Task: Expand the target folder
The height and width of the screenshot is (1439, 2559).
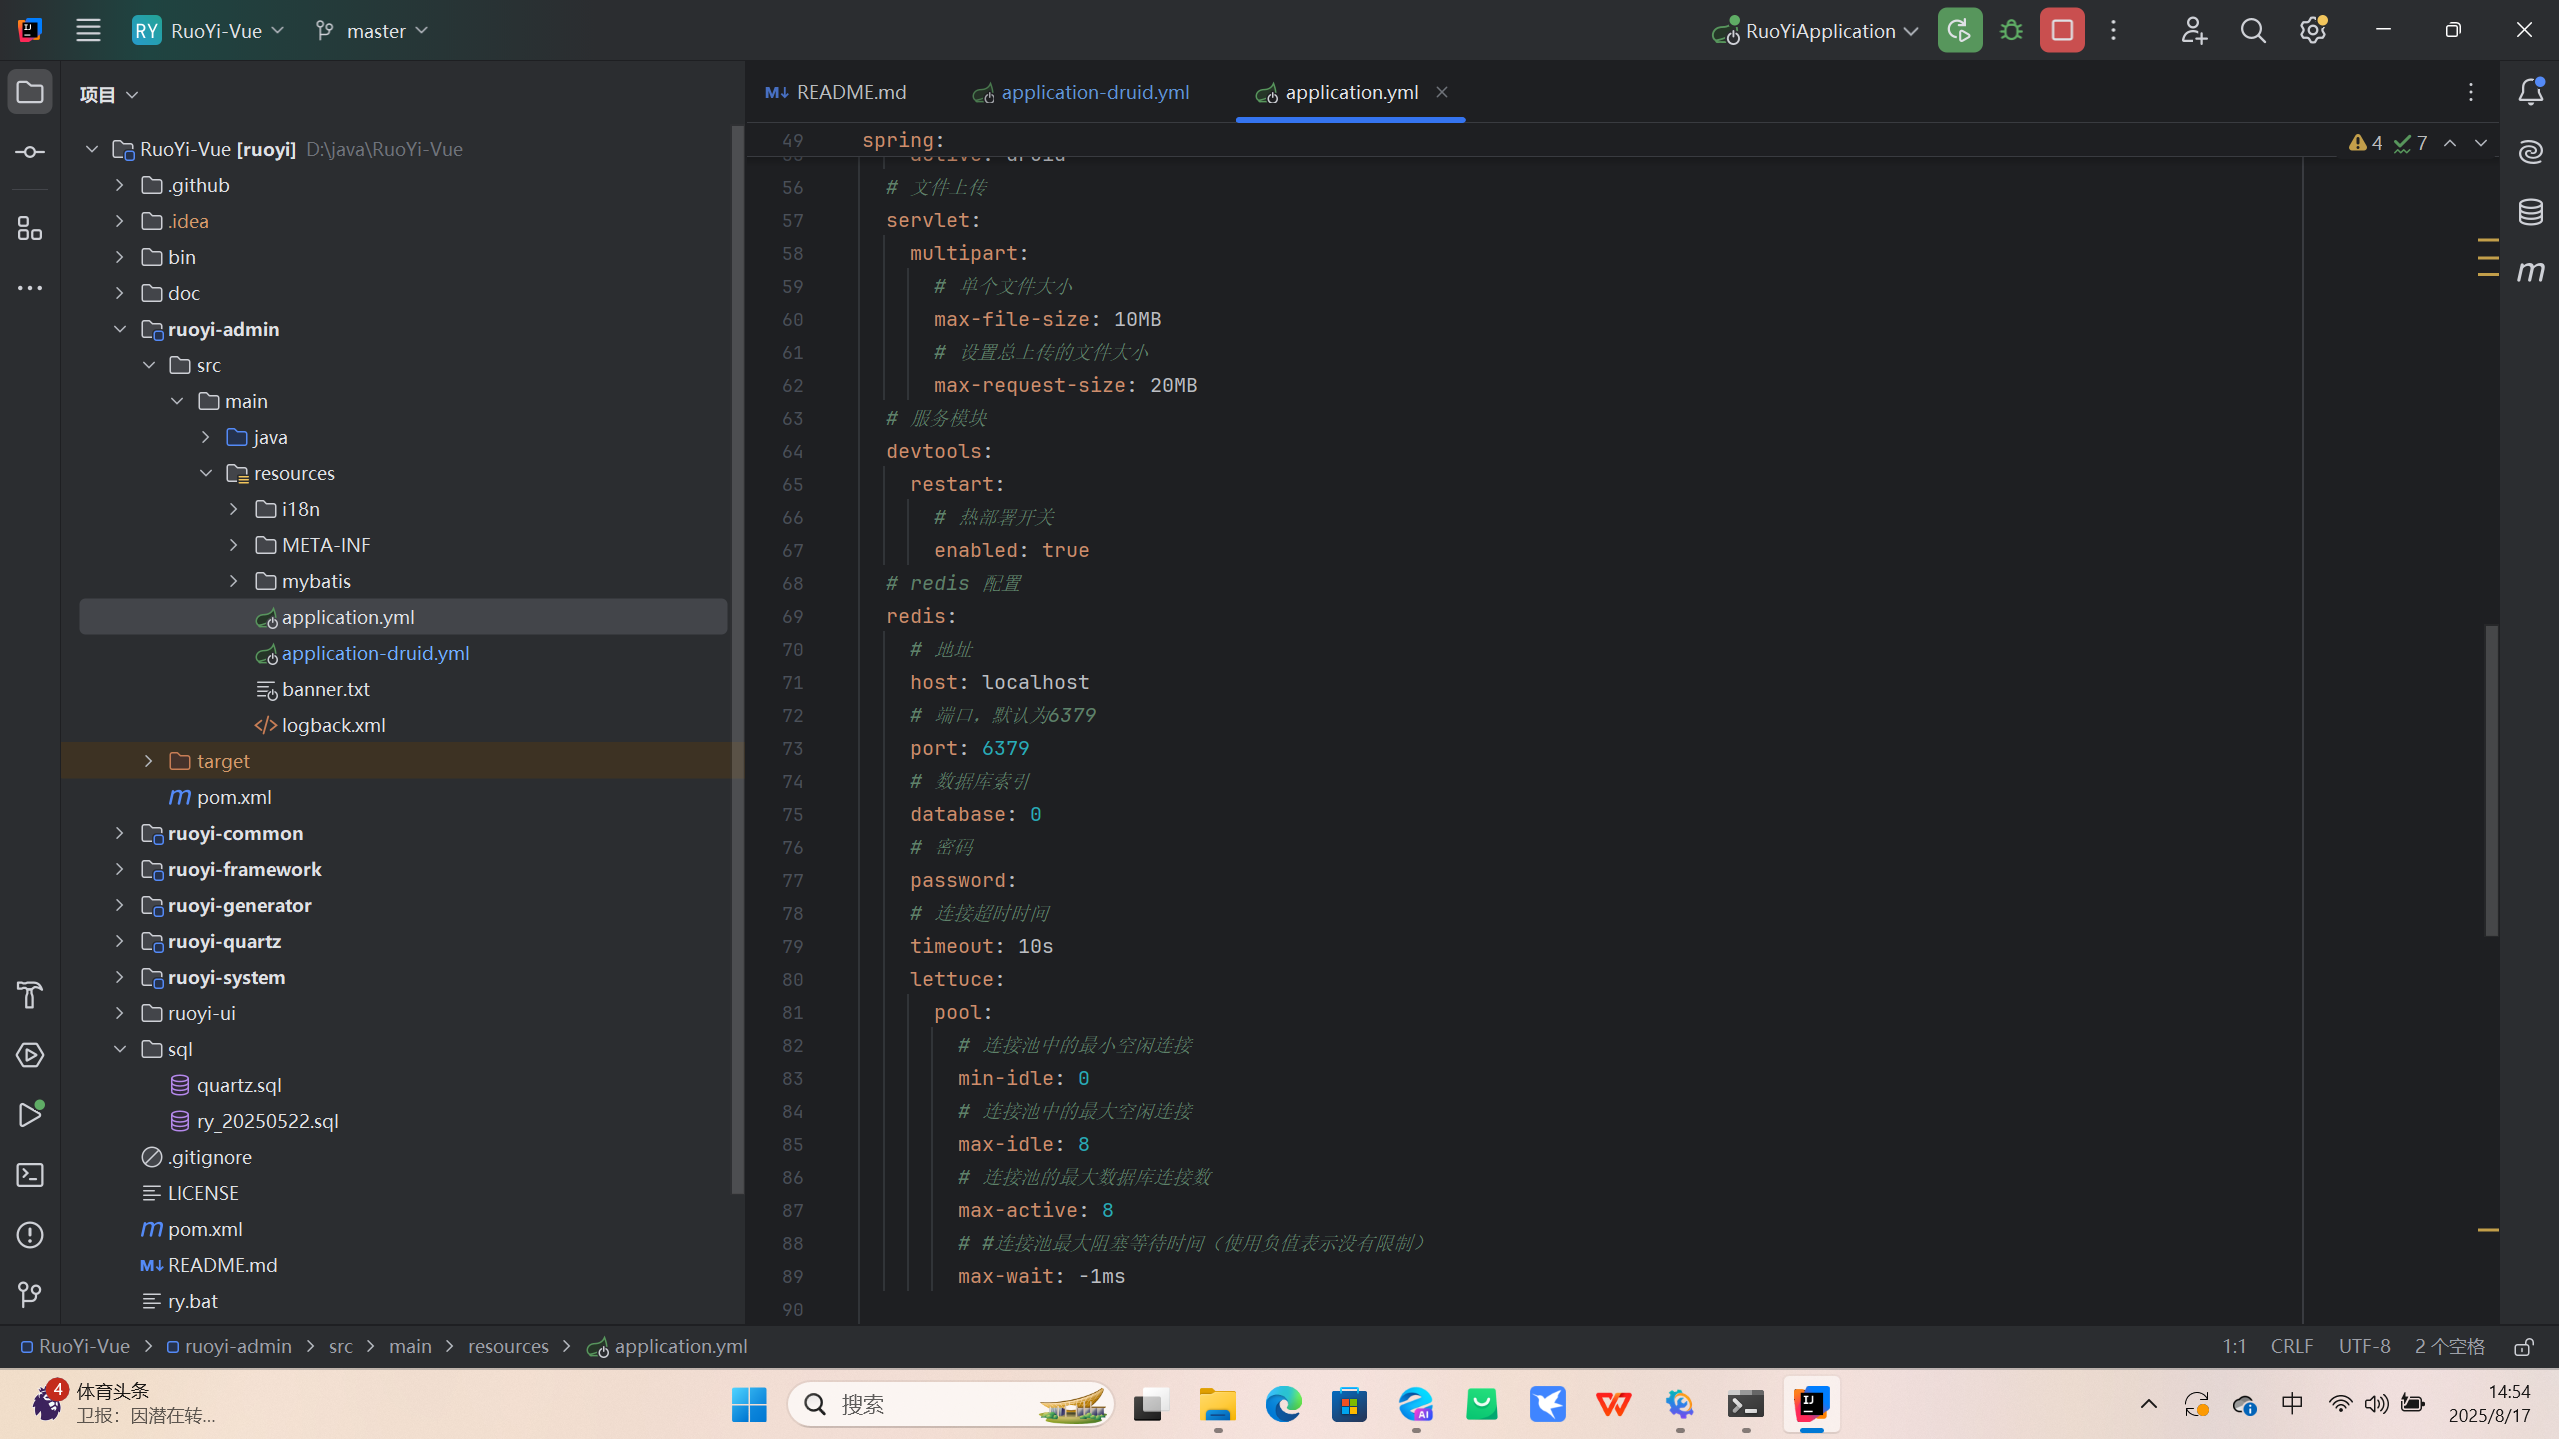Action: [x=148, y=761]
